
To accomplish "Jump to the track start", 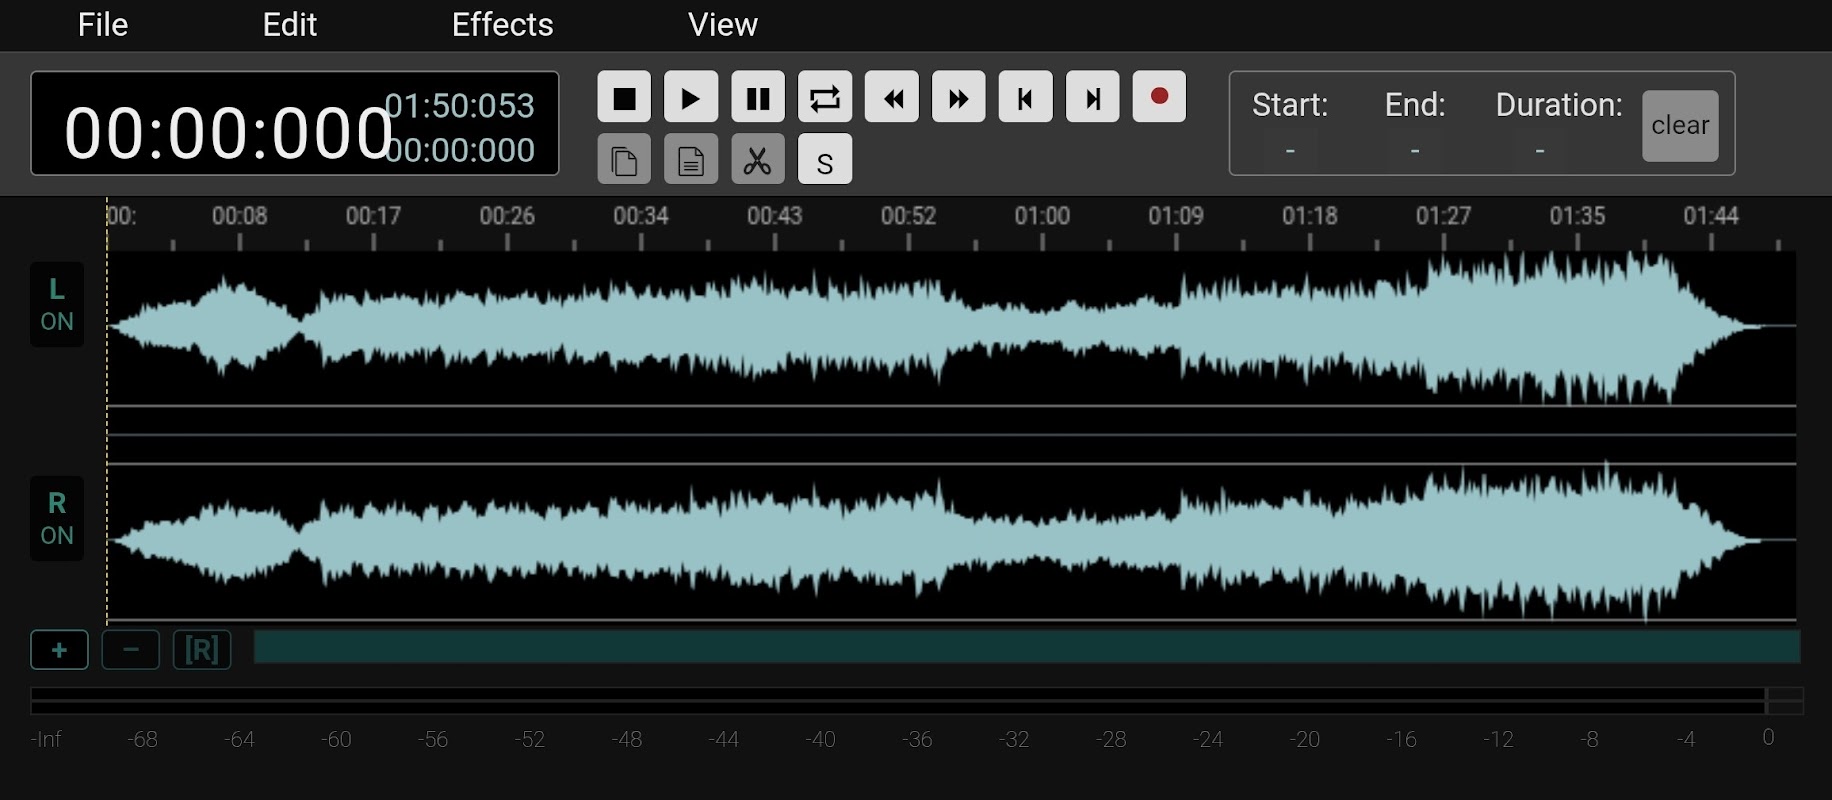I will (x=1025, y=98).
